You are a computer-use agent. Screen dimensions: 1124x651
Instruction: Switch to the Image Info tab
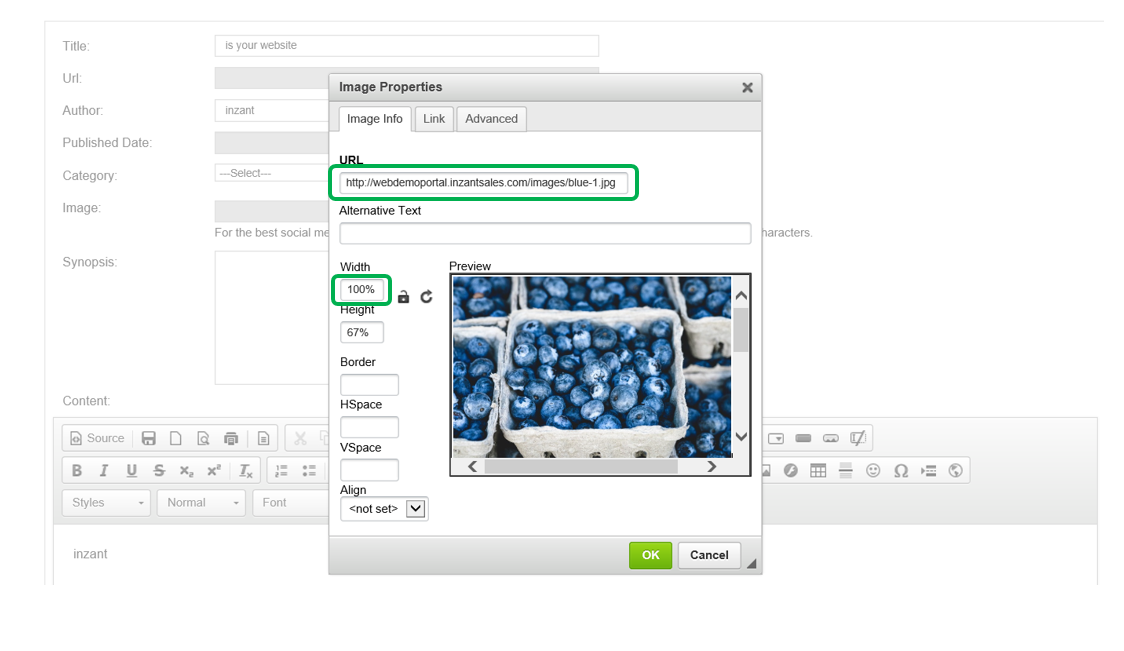point(375,119)
